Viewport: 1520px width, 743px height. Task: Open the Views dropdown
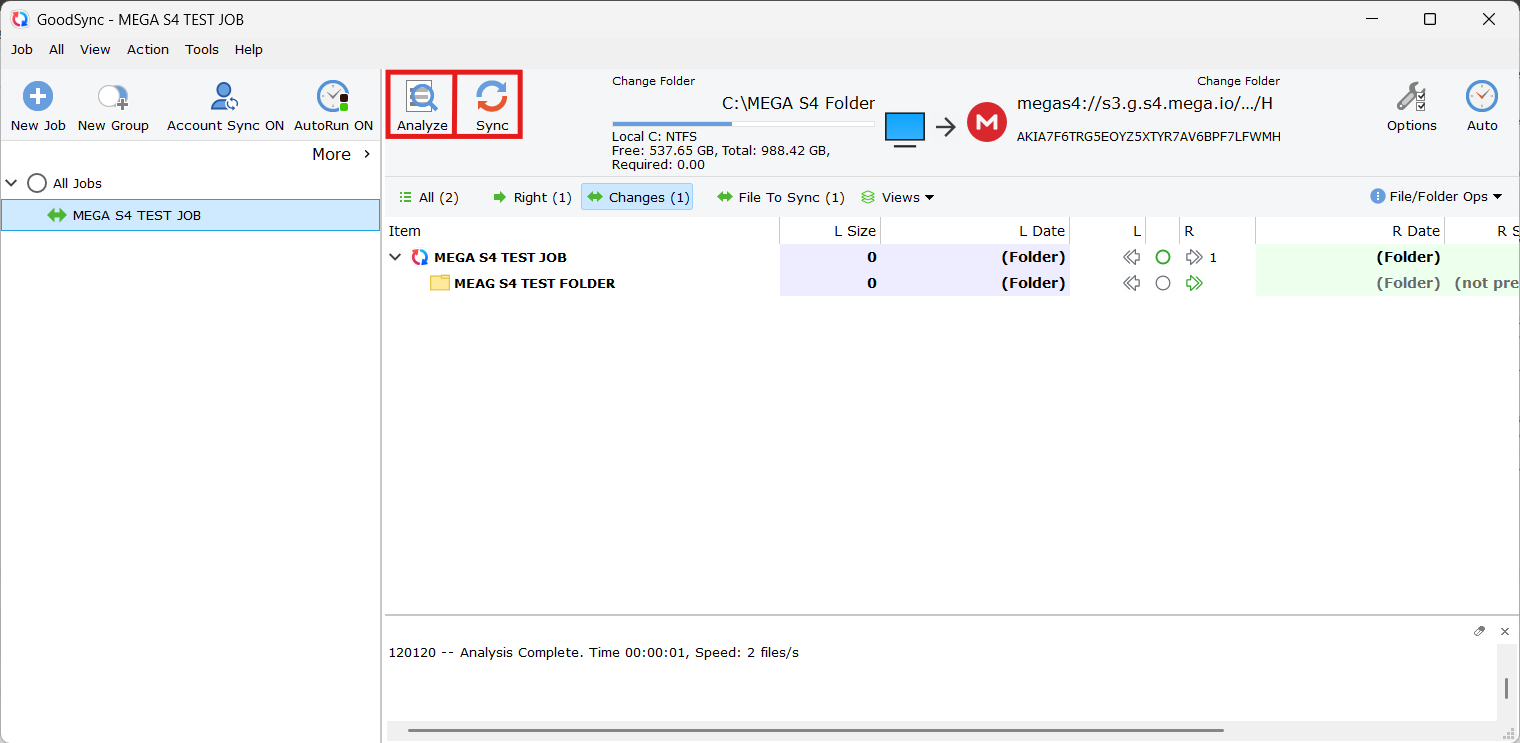point(897,197)
